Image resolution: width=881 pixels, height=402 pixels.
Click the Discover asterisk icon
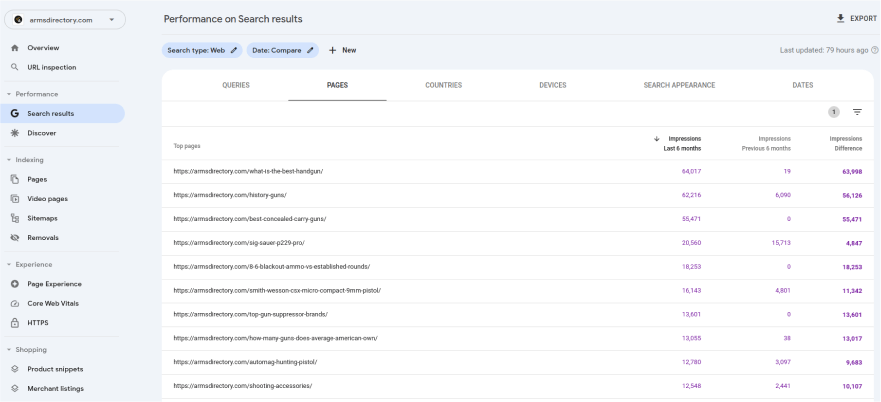[x=15, y=133]
